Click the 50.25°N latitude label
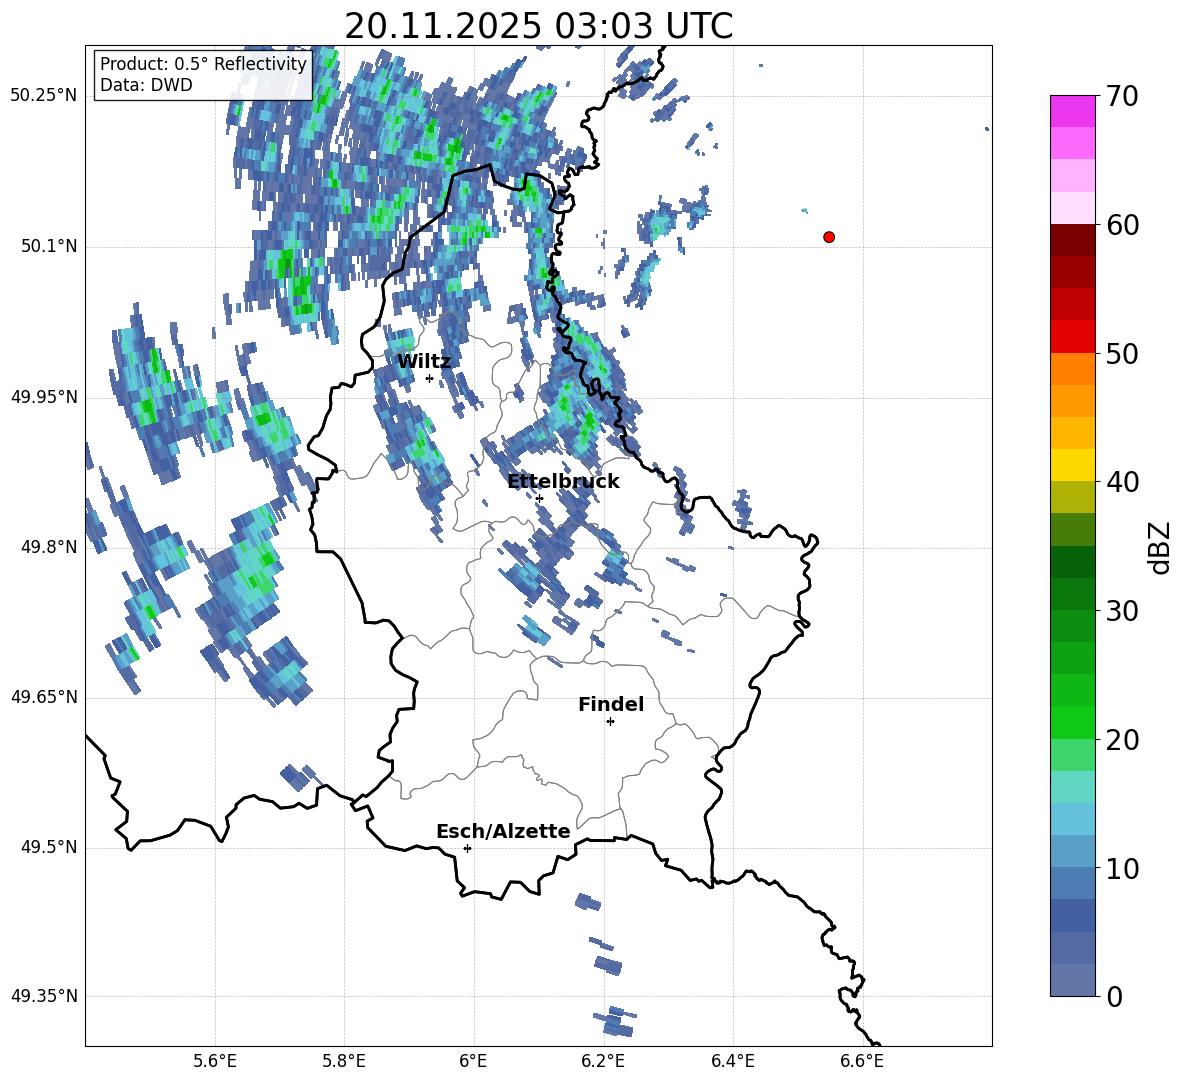 click(x=44, y=96)
